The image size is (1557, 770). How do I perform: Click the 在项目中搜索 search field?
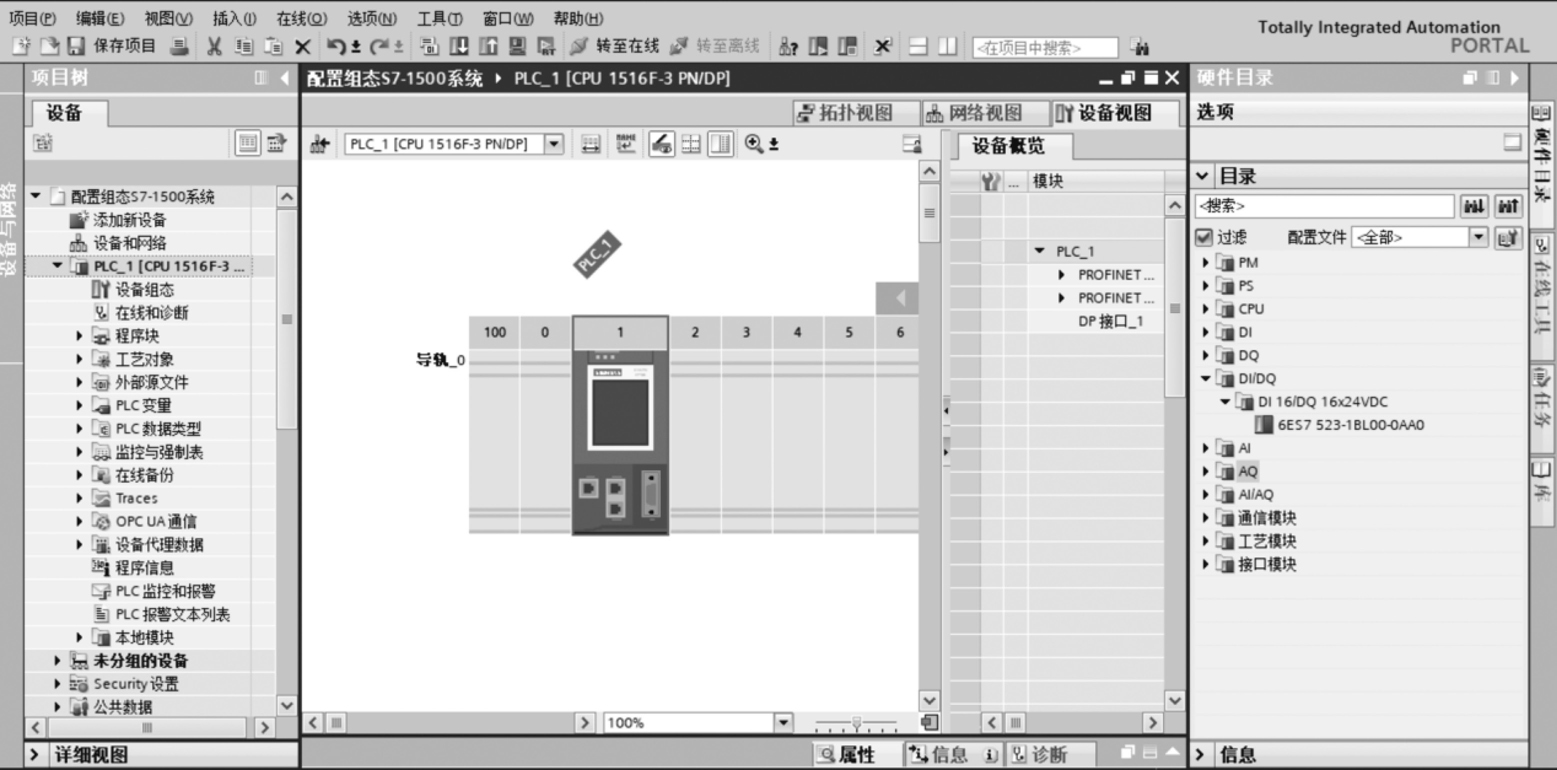coord(1045,47)
